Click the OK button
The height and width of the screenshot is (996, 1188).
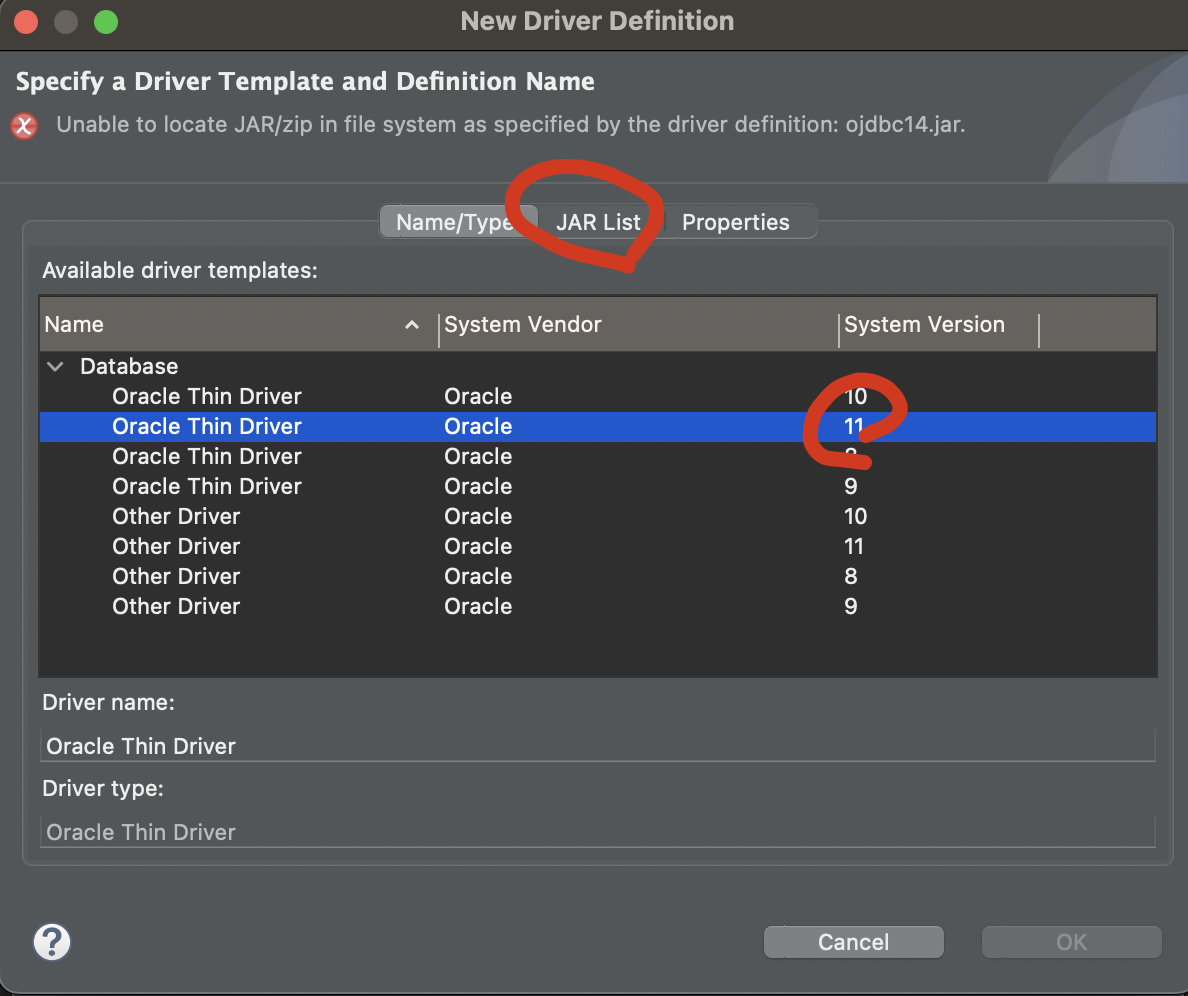1071,941
